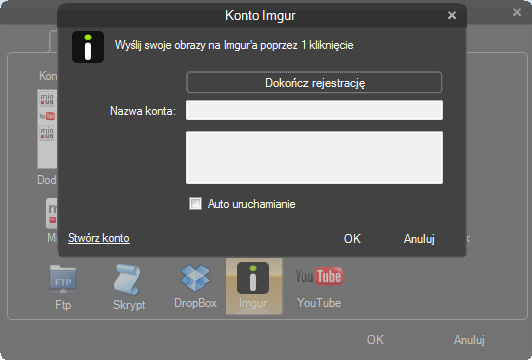532x360 pixels.
Task: Focus the Nazwa konta input field
Action: (x=314, y=110)
